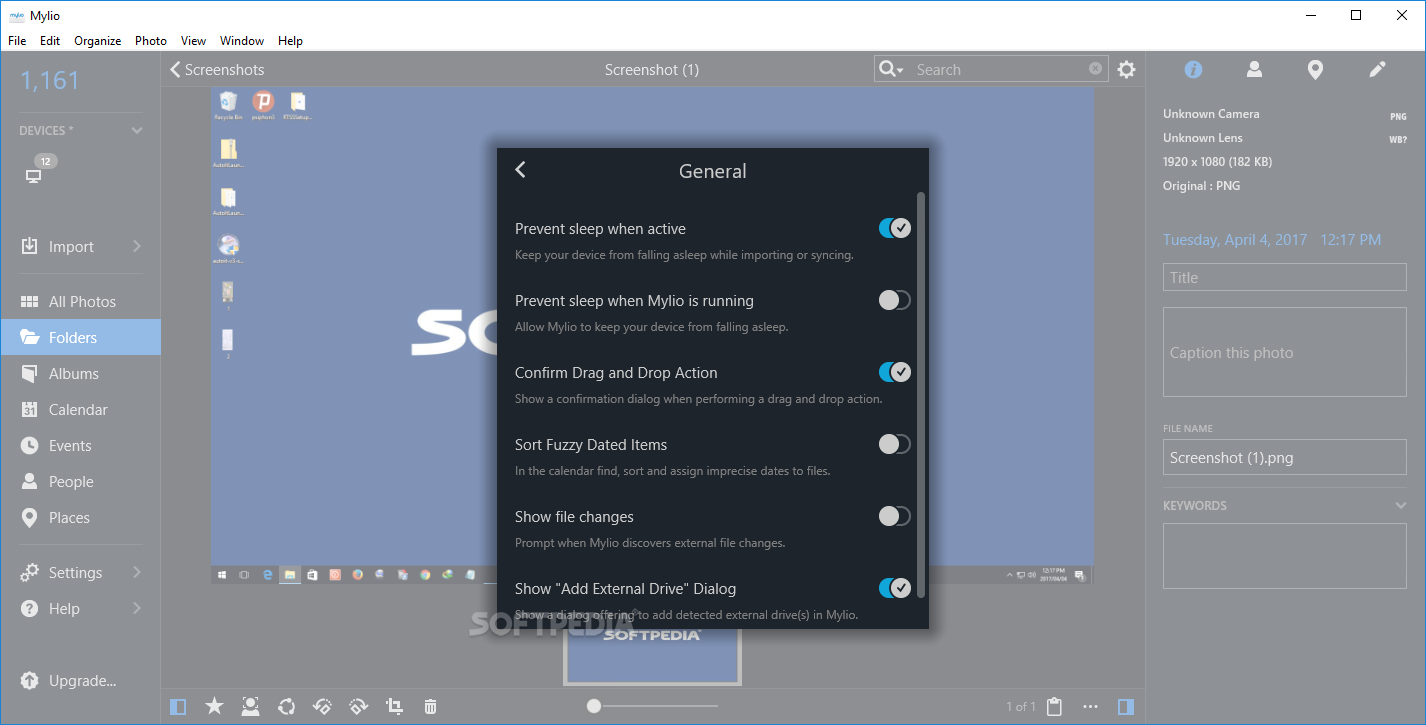This screenshot has height=725, width=1426.
Task: Click the face tagging icon in the bottom toolbar
Action: click(x=250, y=707)
